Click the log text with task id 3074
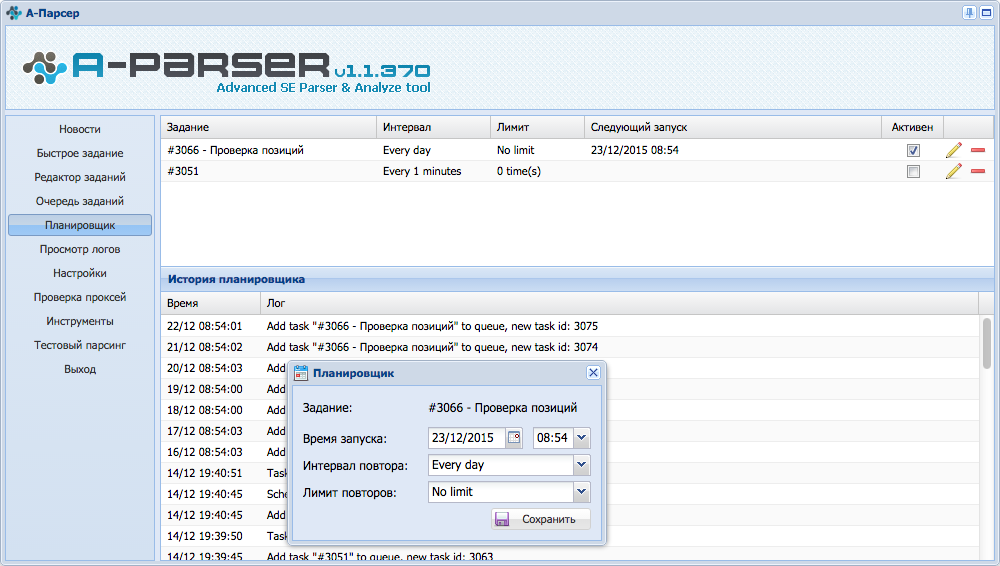This screenshot has height=566, width=1000. 432,347
